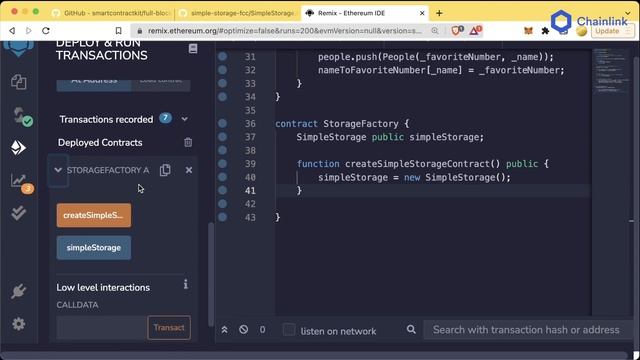Call the createSimpleS... function button

(94, 215)
